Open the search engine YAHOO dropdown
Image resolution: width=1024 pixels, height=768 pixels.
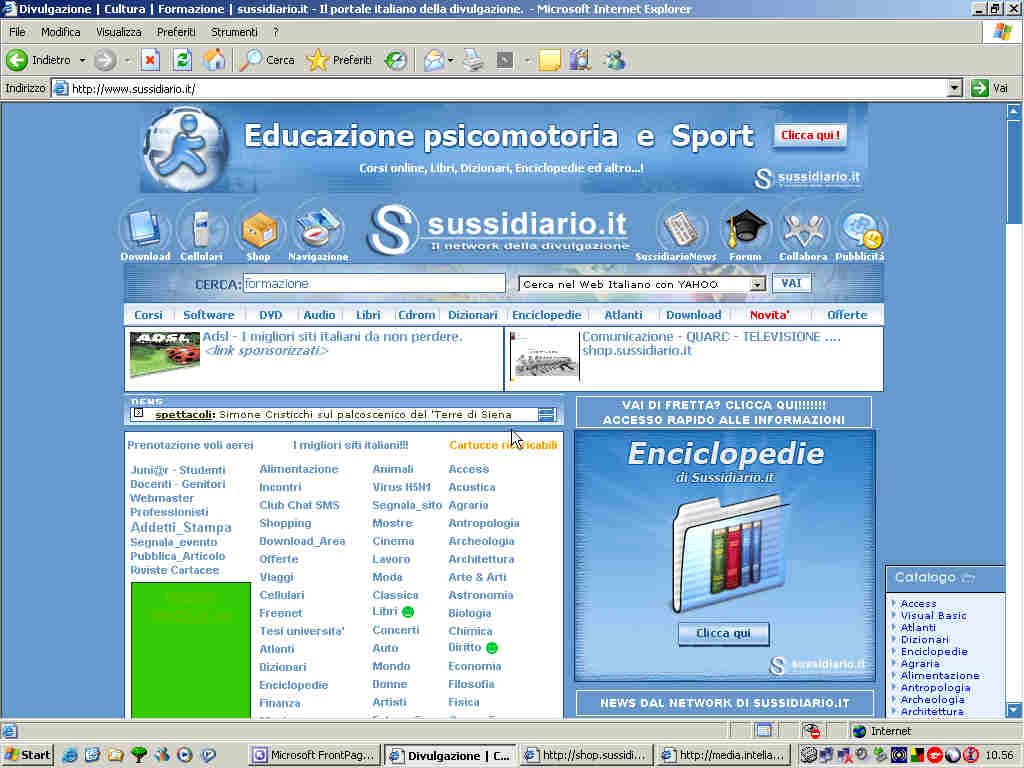click(757, 284)
